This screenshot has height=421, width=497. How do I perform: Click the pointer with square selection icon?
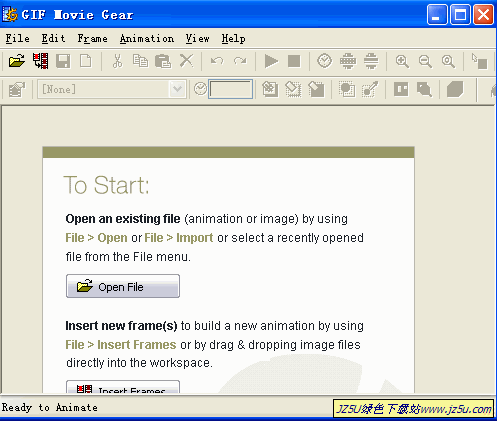(479, 61)
